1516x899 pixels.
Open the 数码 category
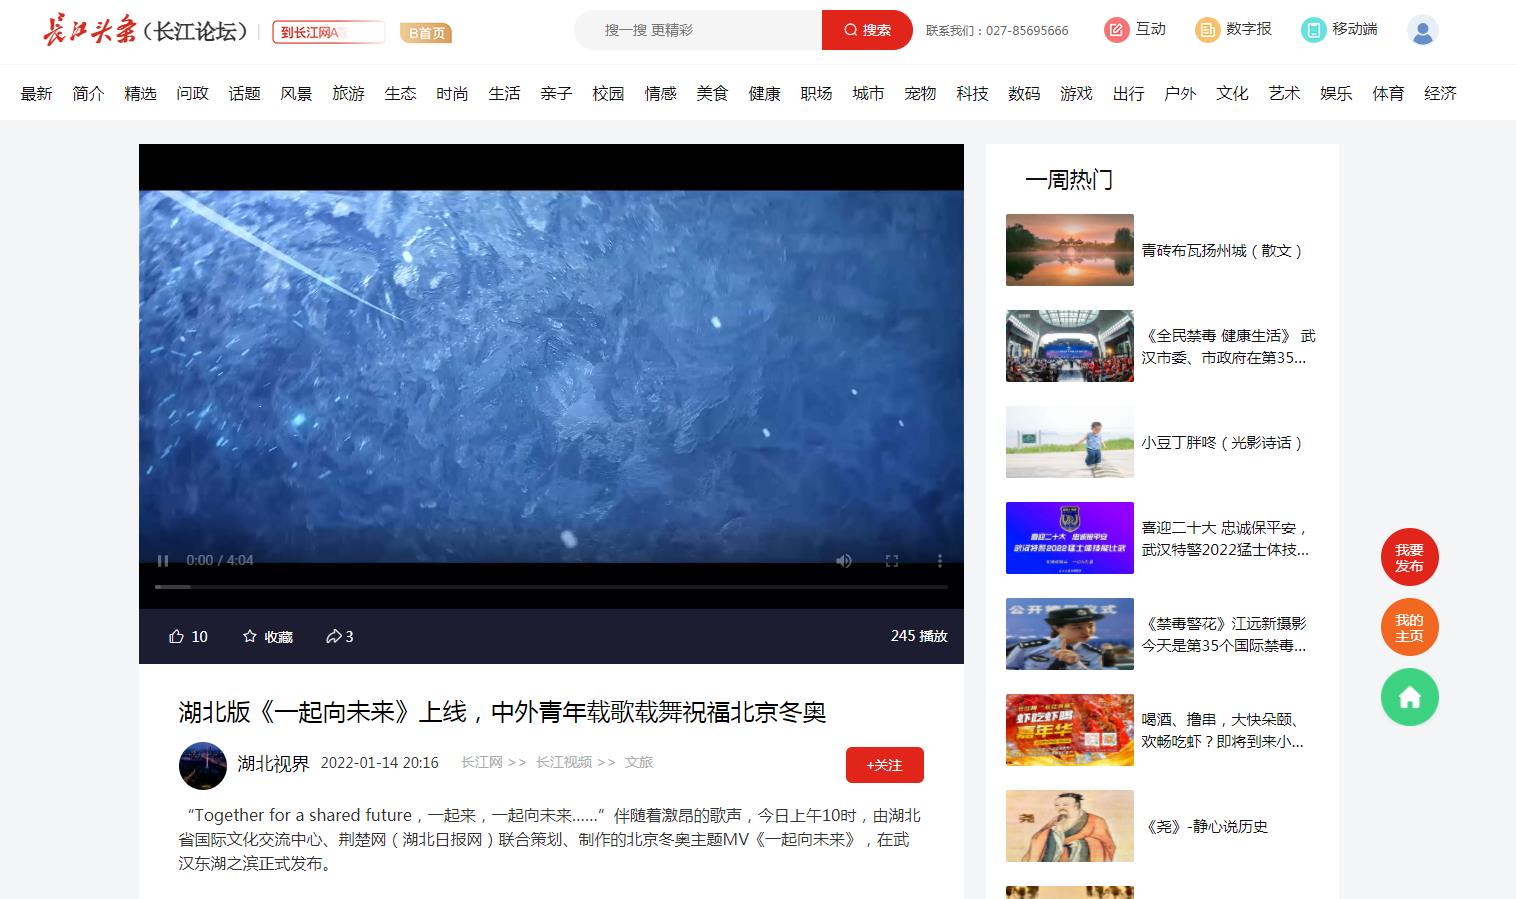1024,93
